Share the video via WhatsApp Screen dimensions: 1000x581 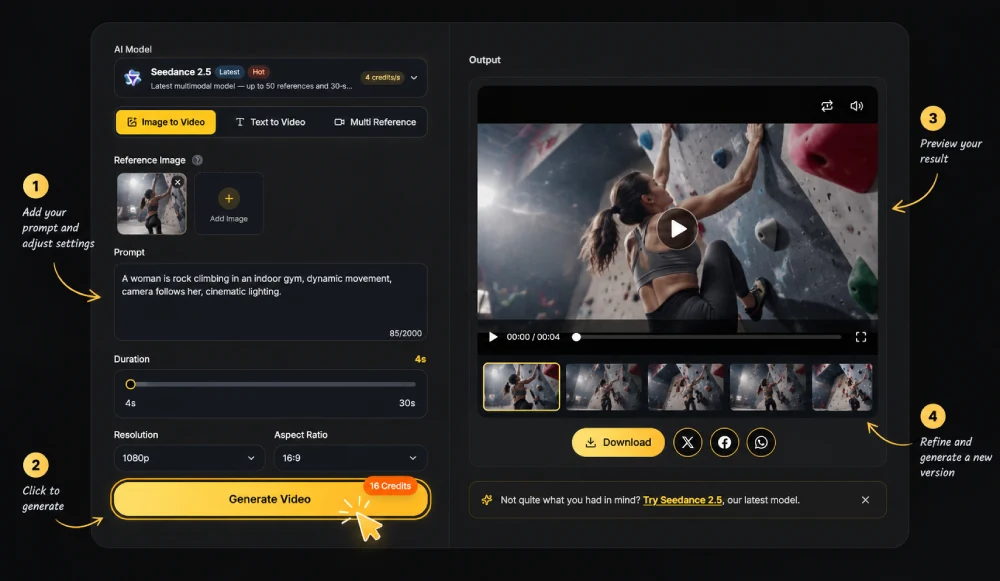point(761,442)
